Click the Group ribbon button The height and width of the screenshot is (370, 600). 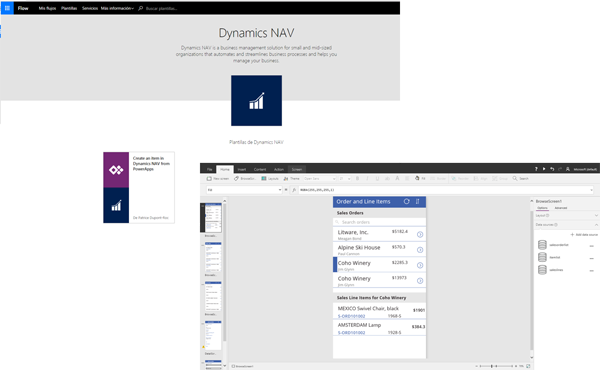[x=500, y=179]
